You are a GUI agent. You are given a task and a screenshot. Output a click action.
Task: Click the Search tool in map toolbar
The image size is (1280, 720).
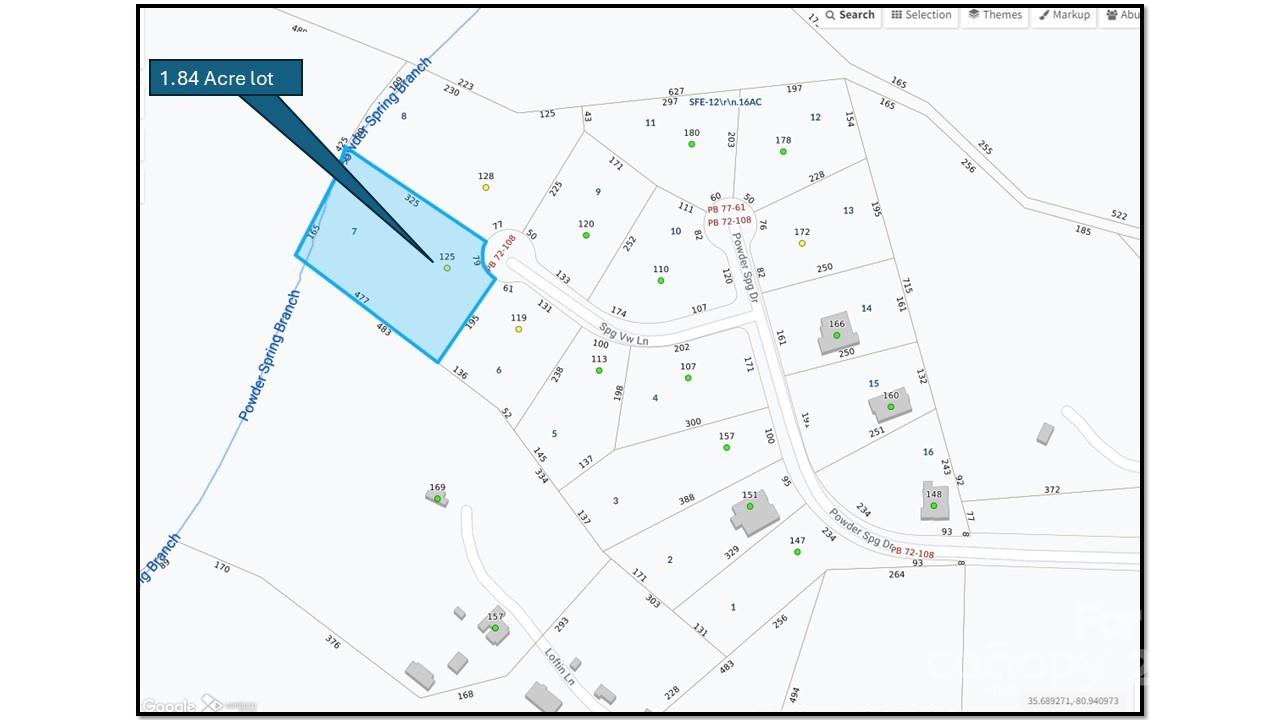tap(850, 15)
